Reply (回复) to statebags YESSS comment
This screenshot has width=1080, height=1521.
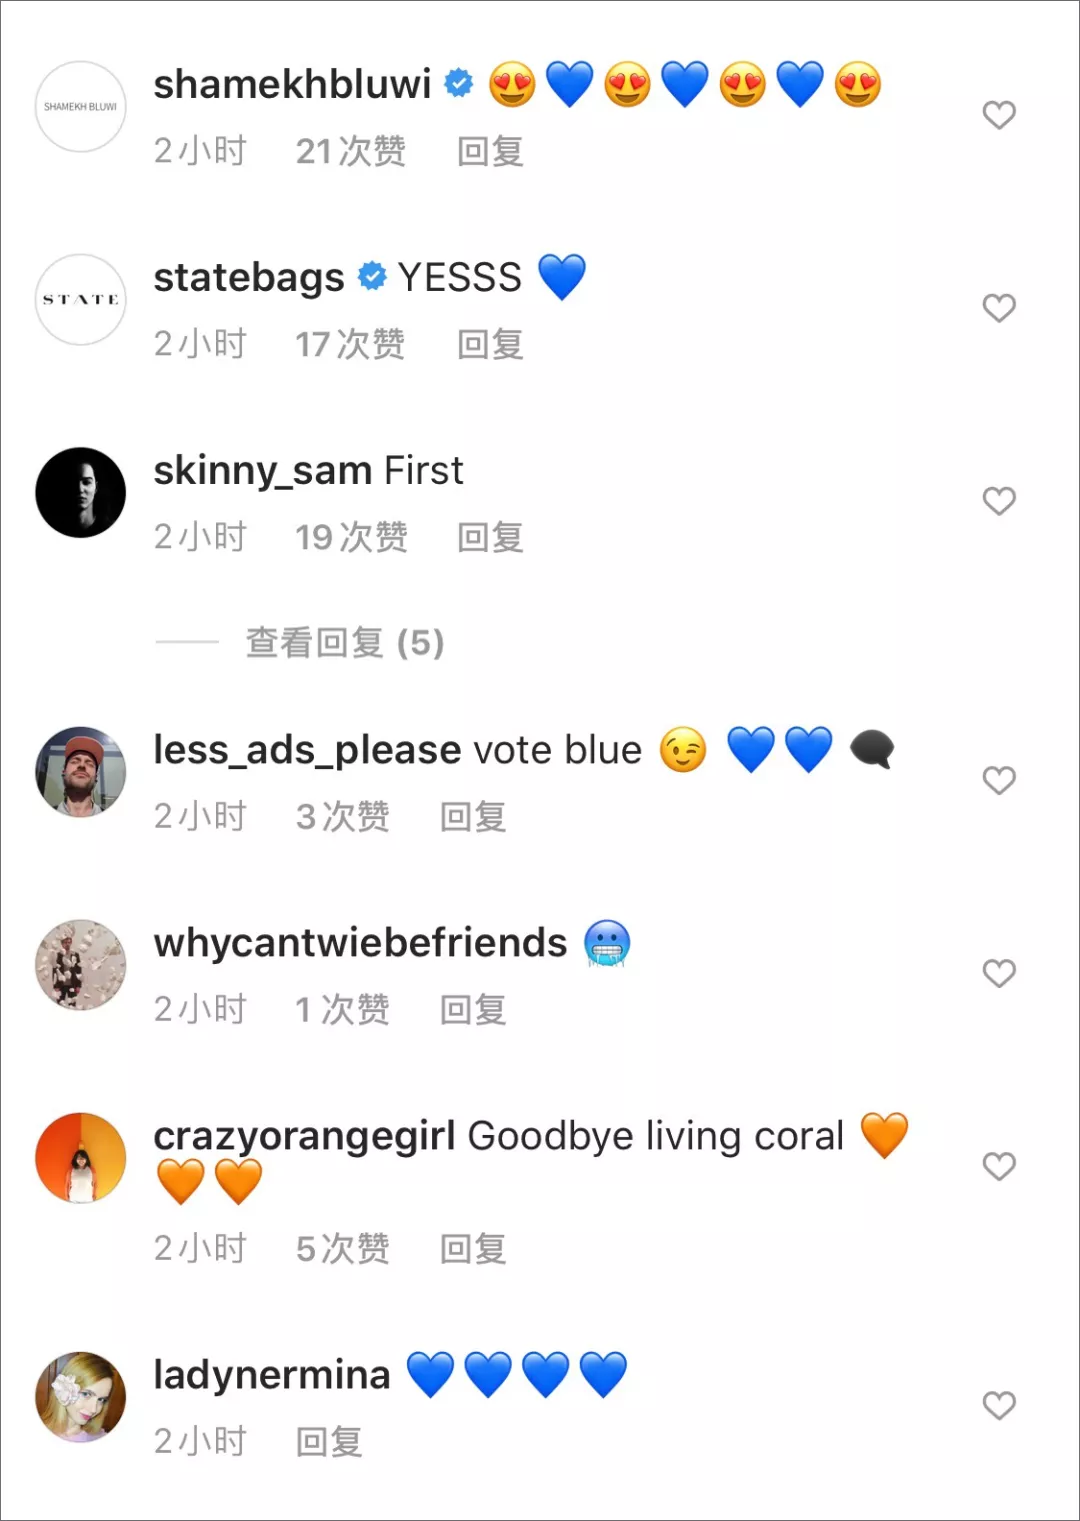[490, 344]
